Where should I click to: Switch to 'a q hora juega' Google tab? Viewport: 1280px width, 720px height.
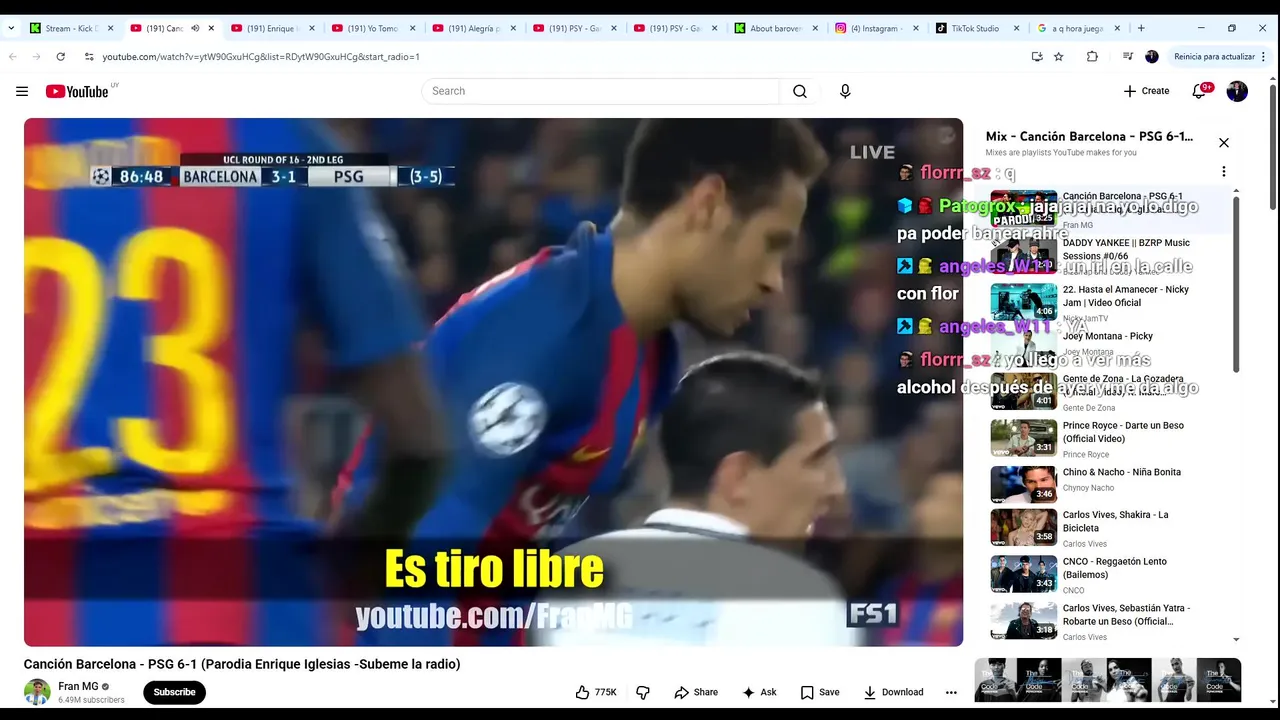1078,28
